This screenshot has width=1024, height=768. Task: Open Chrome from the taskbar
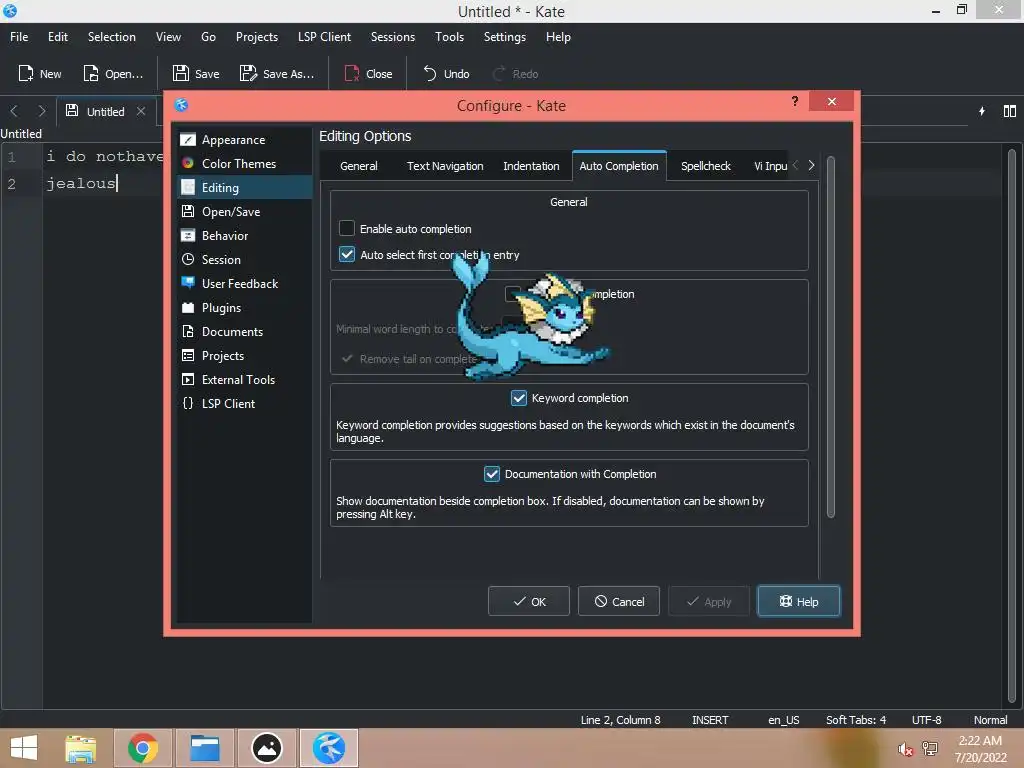142,748
